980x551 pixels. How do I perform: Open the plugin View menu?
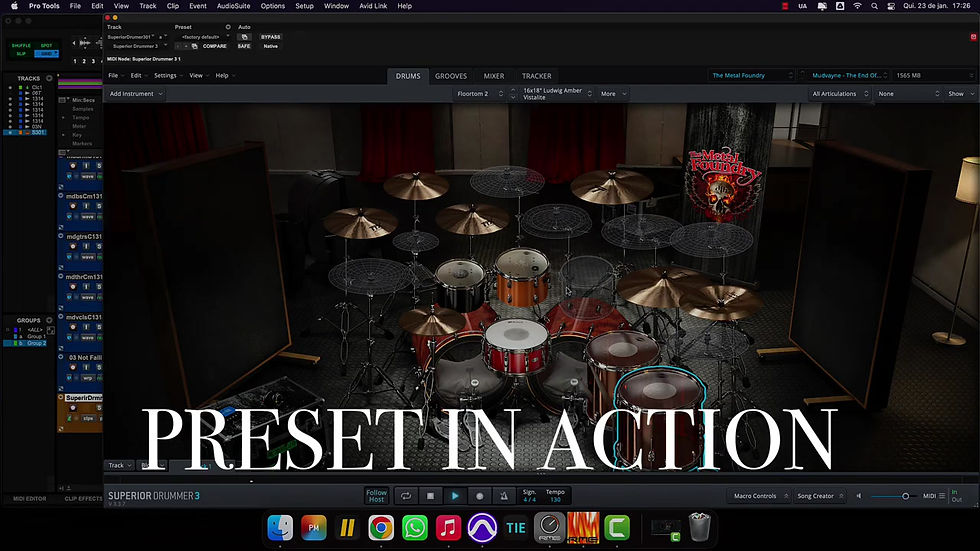[198, 76]
